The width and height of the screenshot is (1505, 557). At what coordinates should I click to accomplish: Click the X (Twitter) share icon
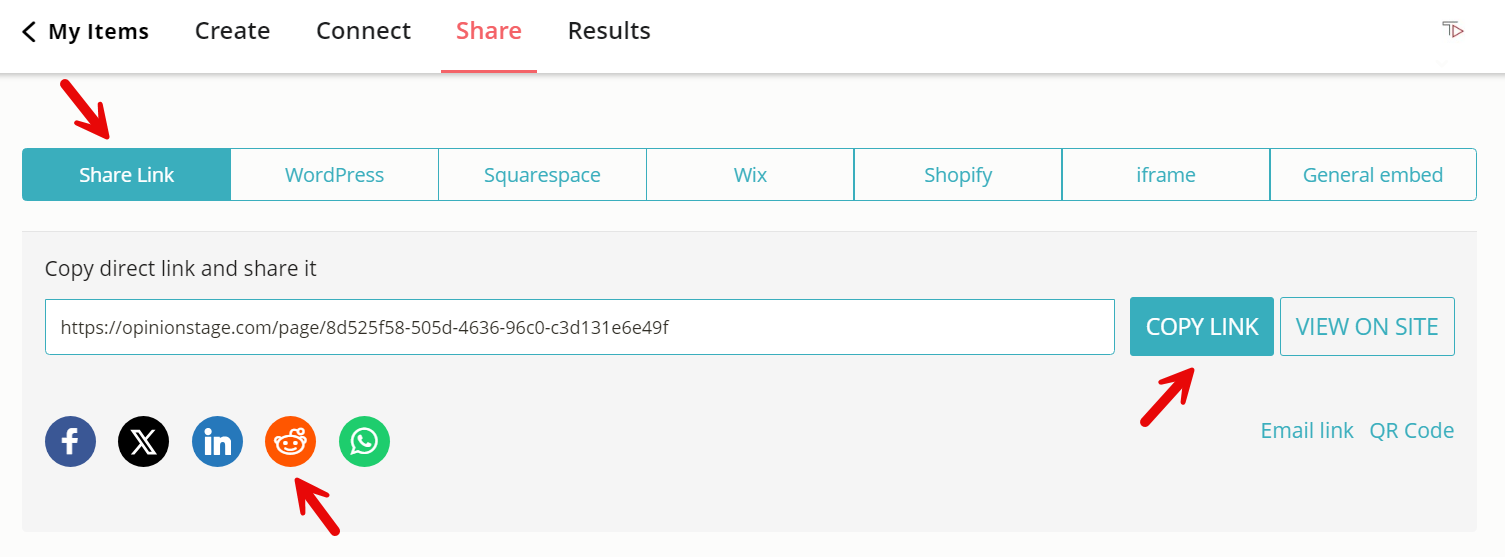143,442
